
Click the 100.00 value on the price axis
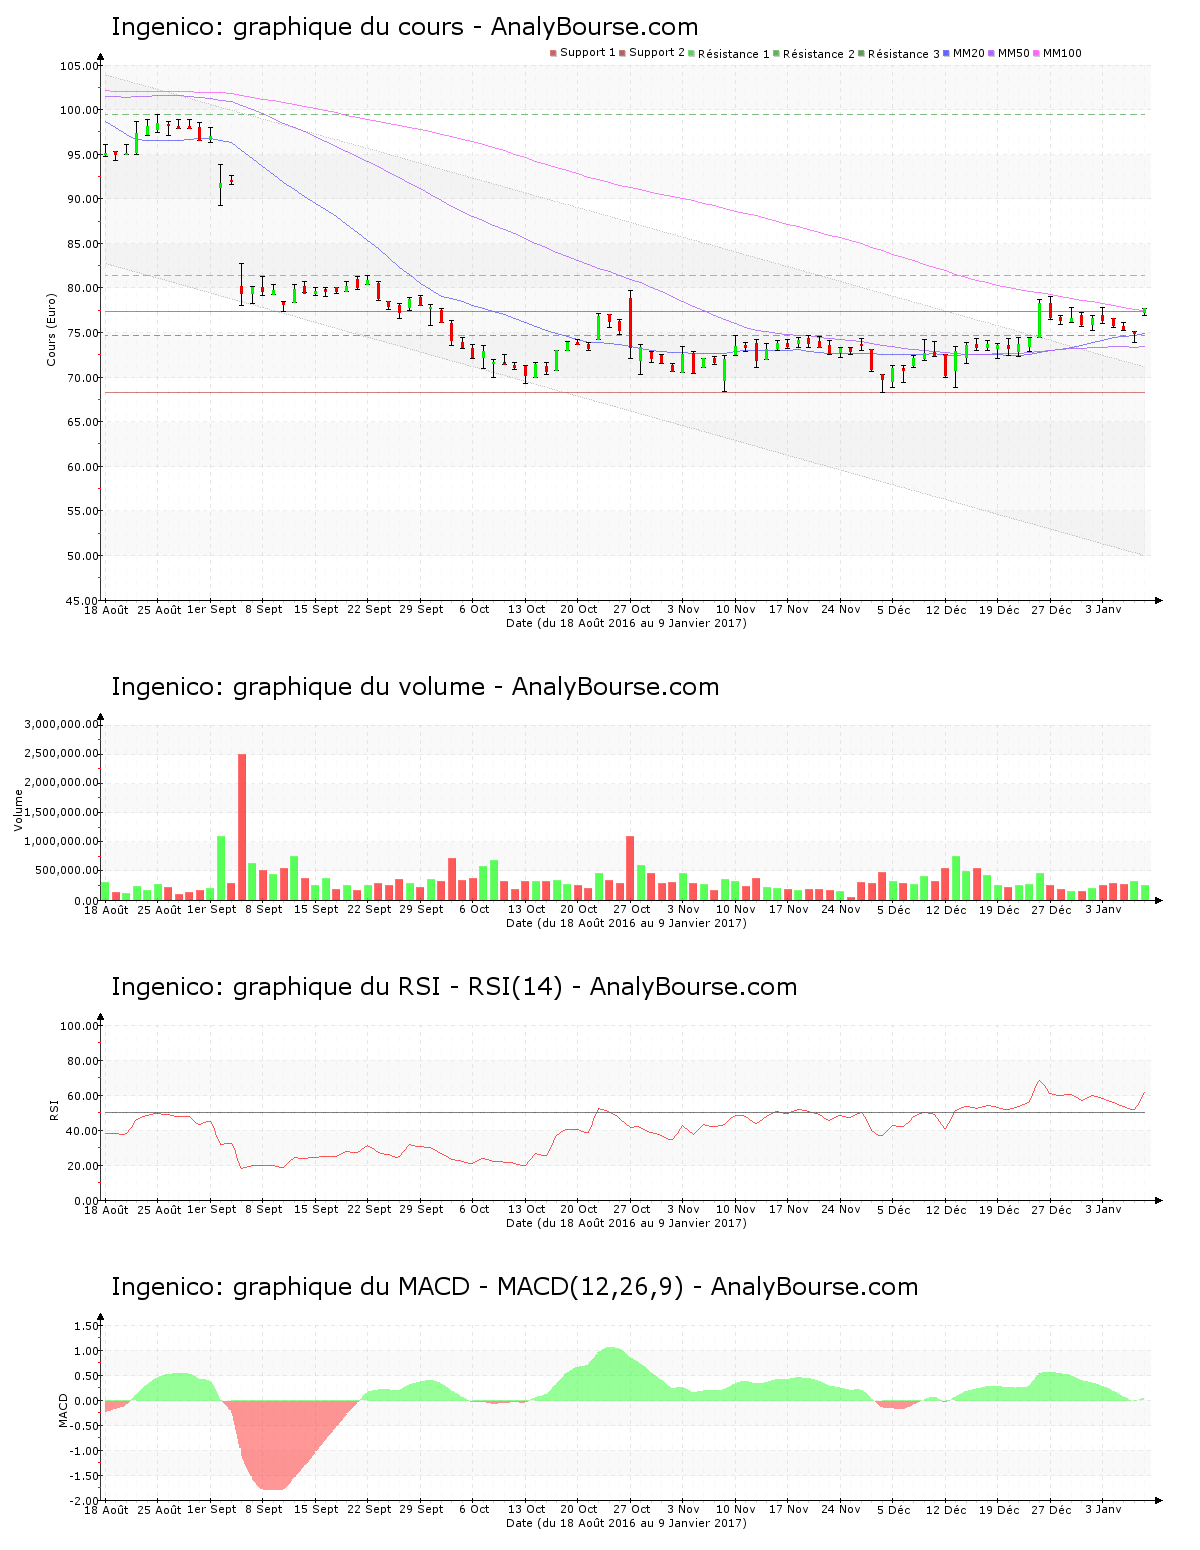point(79,111)
